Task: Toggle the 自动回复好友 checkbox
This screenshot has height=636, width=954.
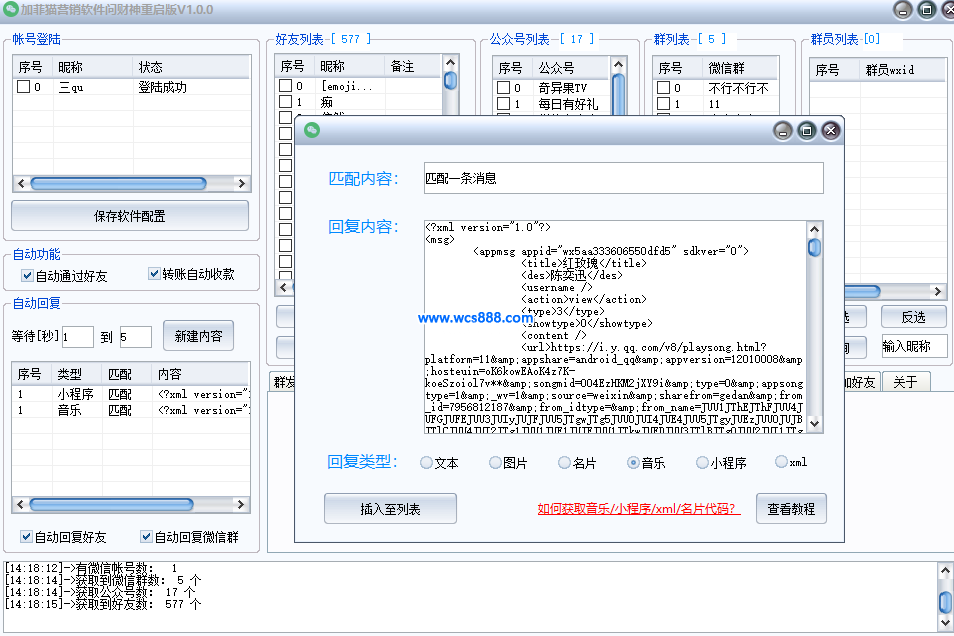Action: point(27,537)
